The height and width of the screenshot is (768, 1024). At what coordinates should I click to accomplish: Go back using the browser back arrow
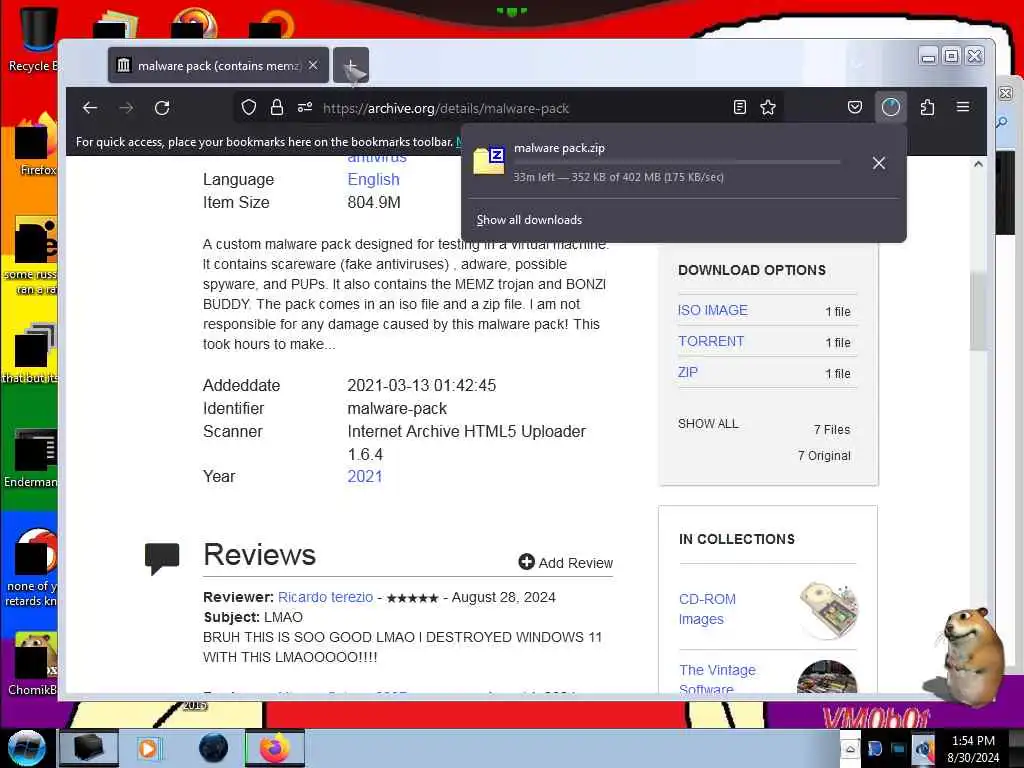[90, 108]
